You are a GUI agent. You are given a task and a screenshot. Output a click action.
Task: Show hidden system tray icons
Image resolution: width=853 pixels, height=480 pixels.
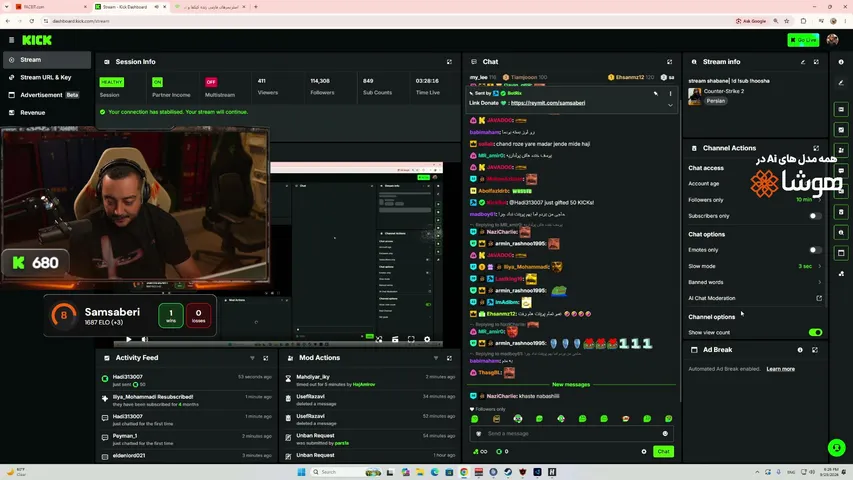pyautogui.click(x=757, y=472)
